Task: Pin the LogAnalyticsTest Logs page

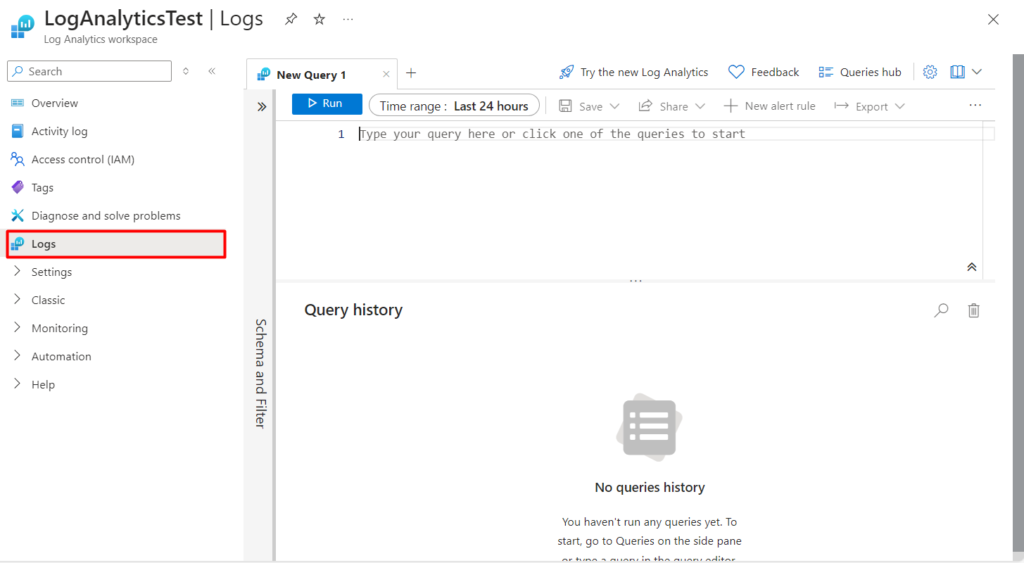Action: (291, 20)
